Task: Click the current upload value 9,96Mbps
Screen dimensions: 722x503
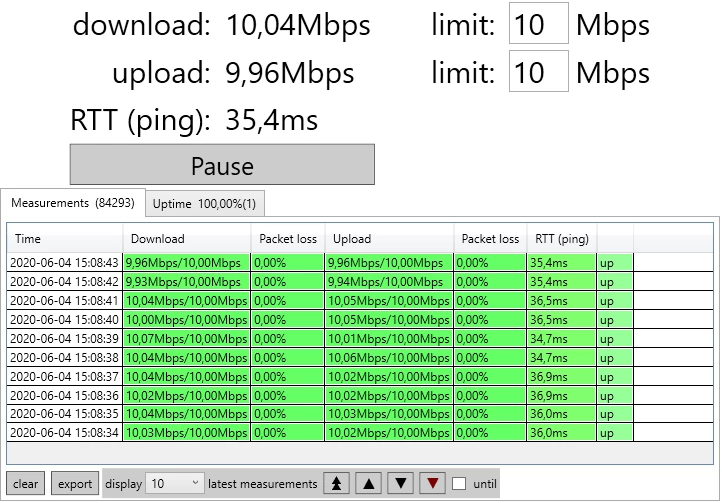Action: coord(290,73)
